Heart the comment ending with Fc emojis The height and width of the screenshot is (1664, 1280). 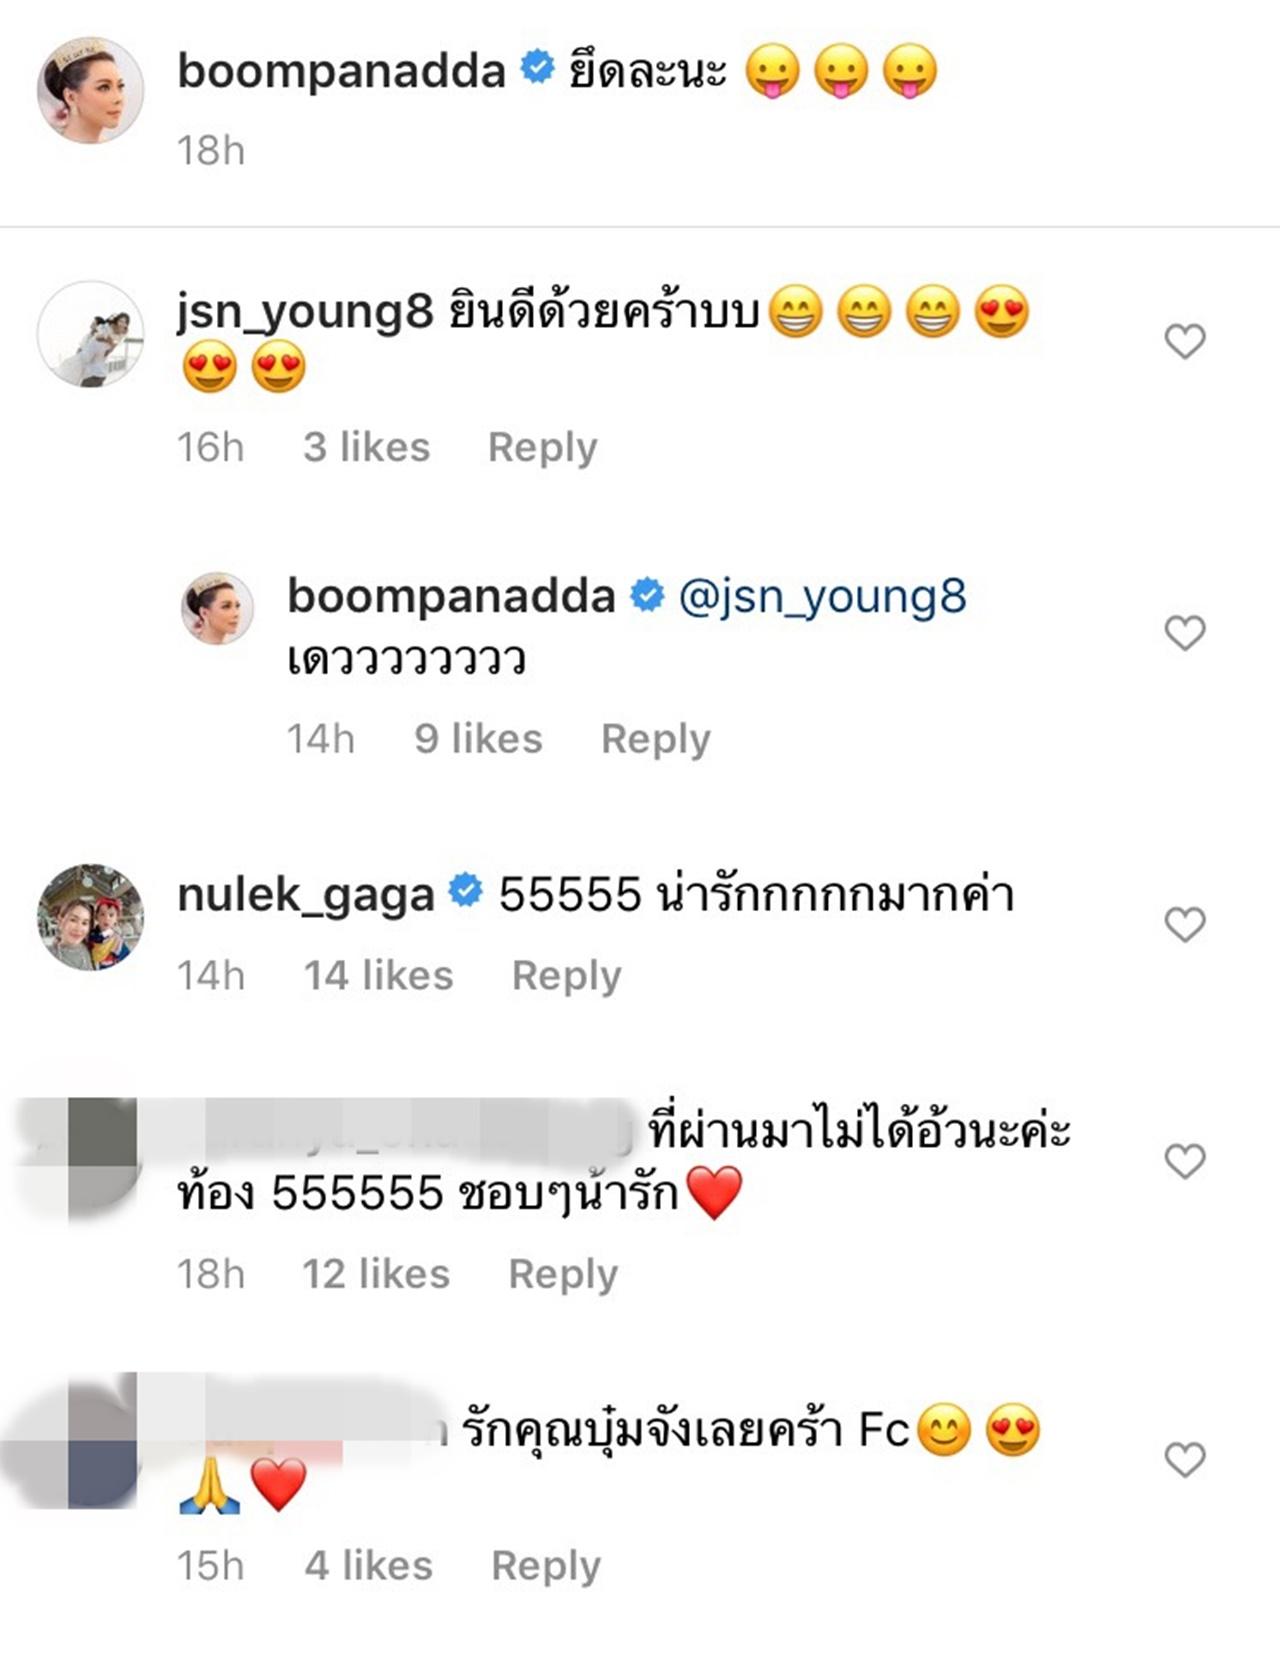pos(1185,1460)
